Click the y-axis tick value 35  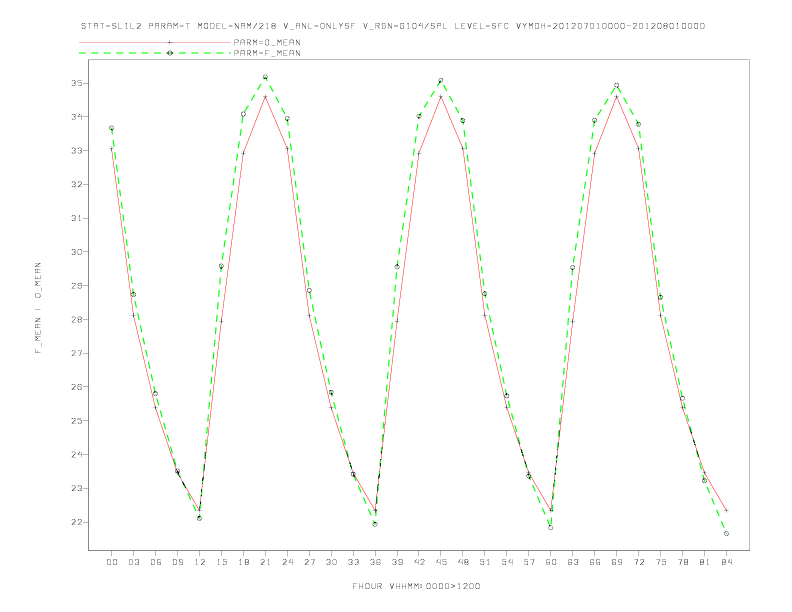[76, 83]
